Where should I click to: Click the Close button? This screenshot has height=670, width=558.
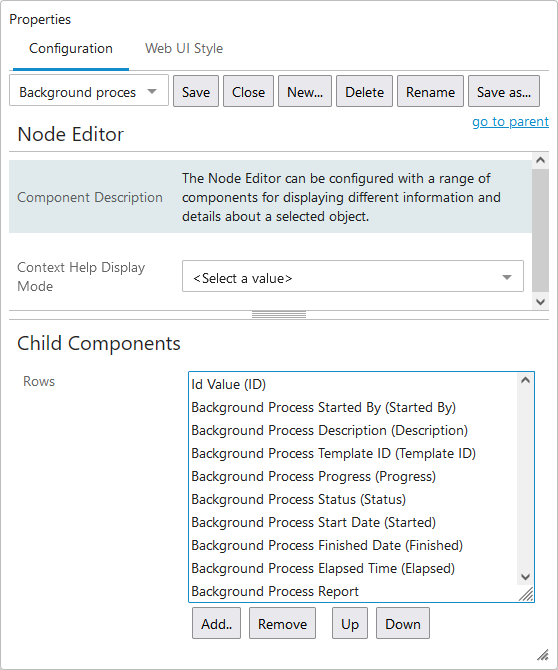(248, 91)
